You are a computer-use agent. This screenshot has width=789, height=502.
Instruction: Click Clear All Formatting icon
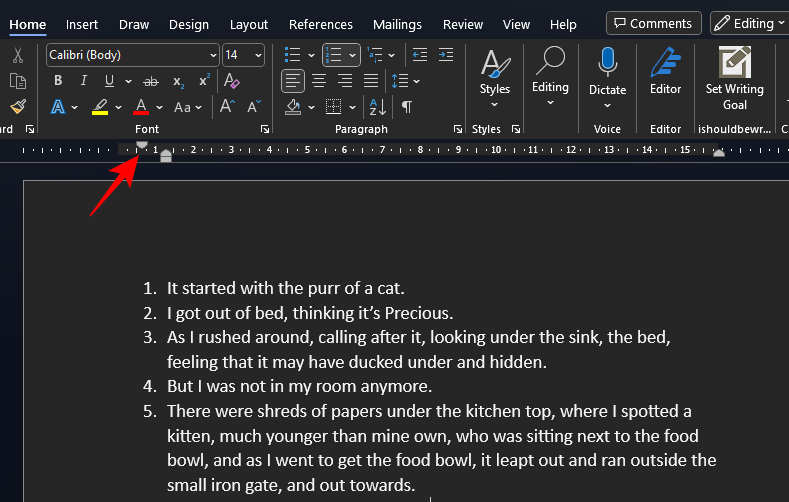click(x=232, y=80)
